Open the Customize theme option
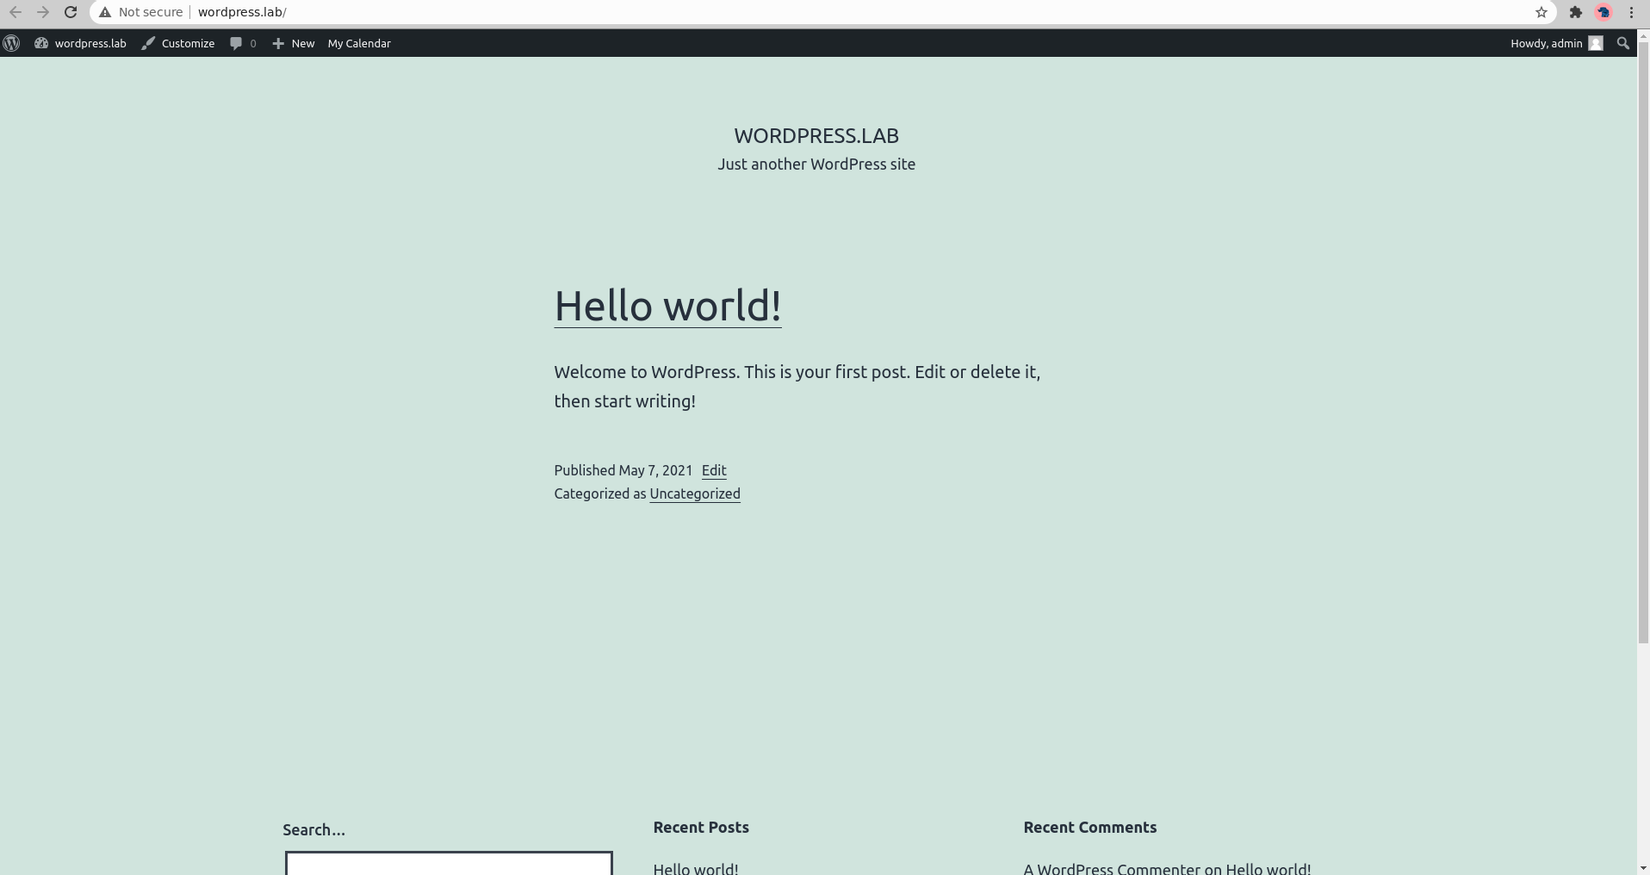The width and height of the screenshot is (1650, 875). click(x=178, y=43)
